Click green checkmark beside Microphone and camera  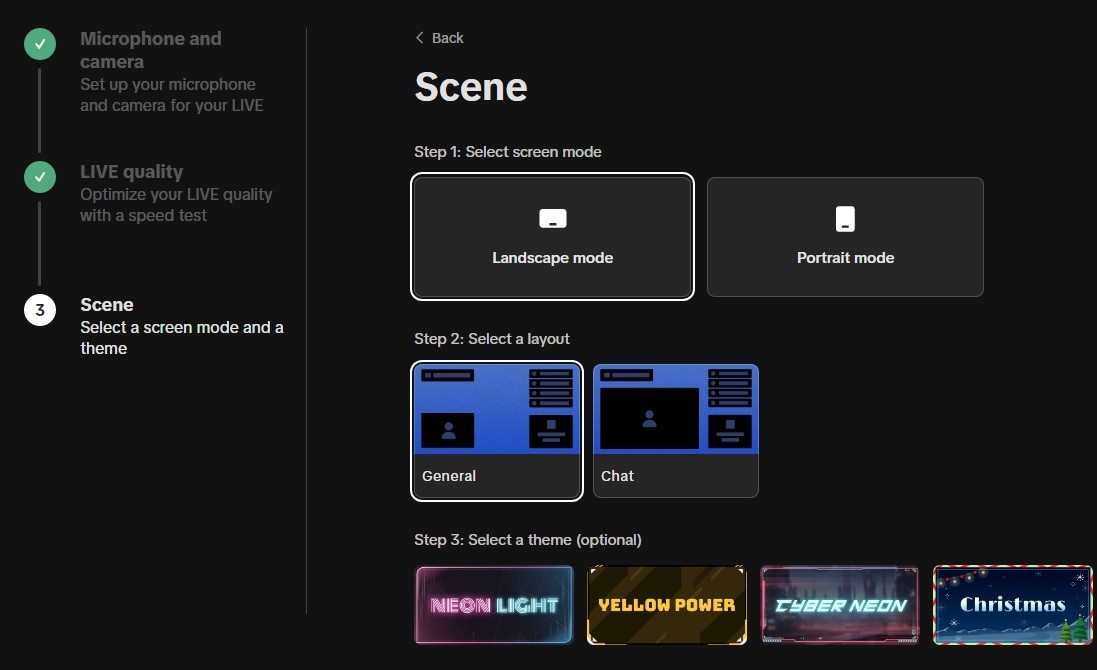point(40,44)
